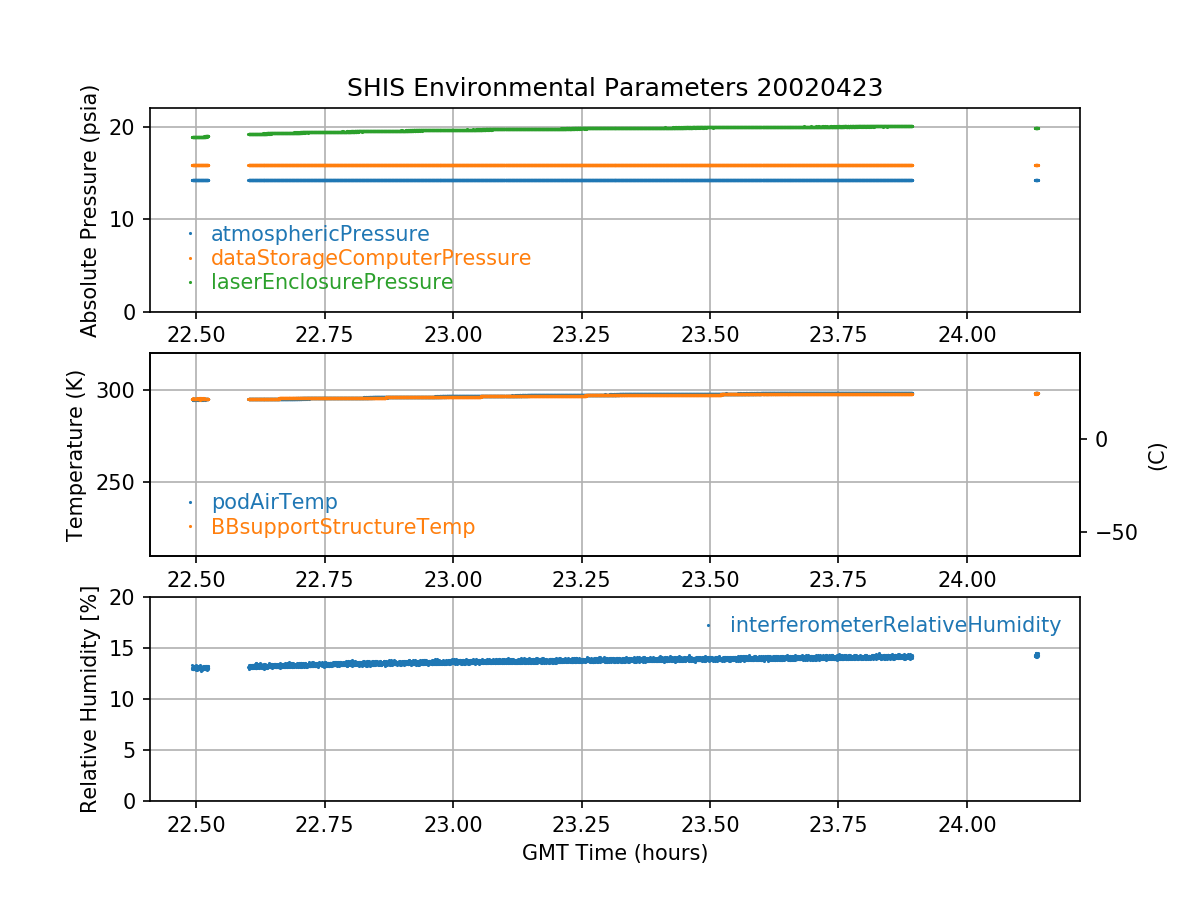Click the "−50" tick on the Celsius axis
The height and width of the screenshot is (900, 1200).
tap(1115, 532)
